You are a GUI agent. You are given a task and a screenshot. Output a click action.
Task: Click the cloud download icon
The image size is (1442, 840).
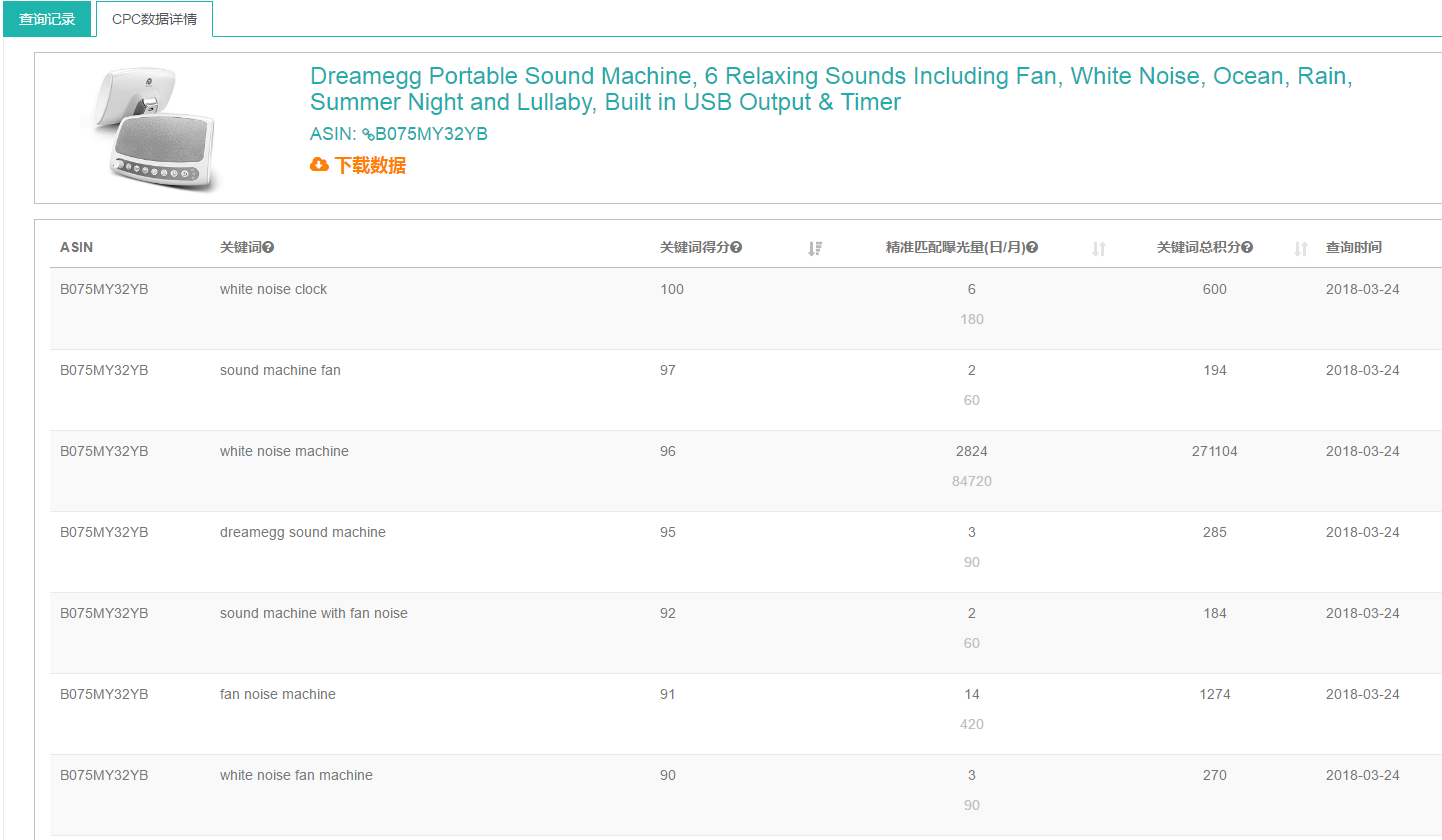coord(319,165)
